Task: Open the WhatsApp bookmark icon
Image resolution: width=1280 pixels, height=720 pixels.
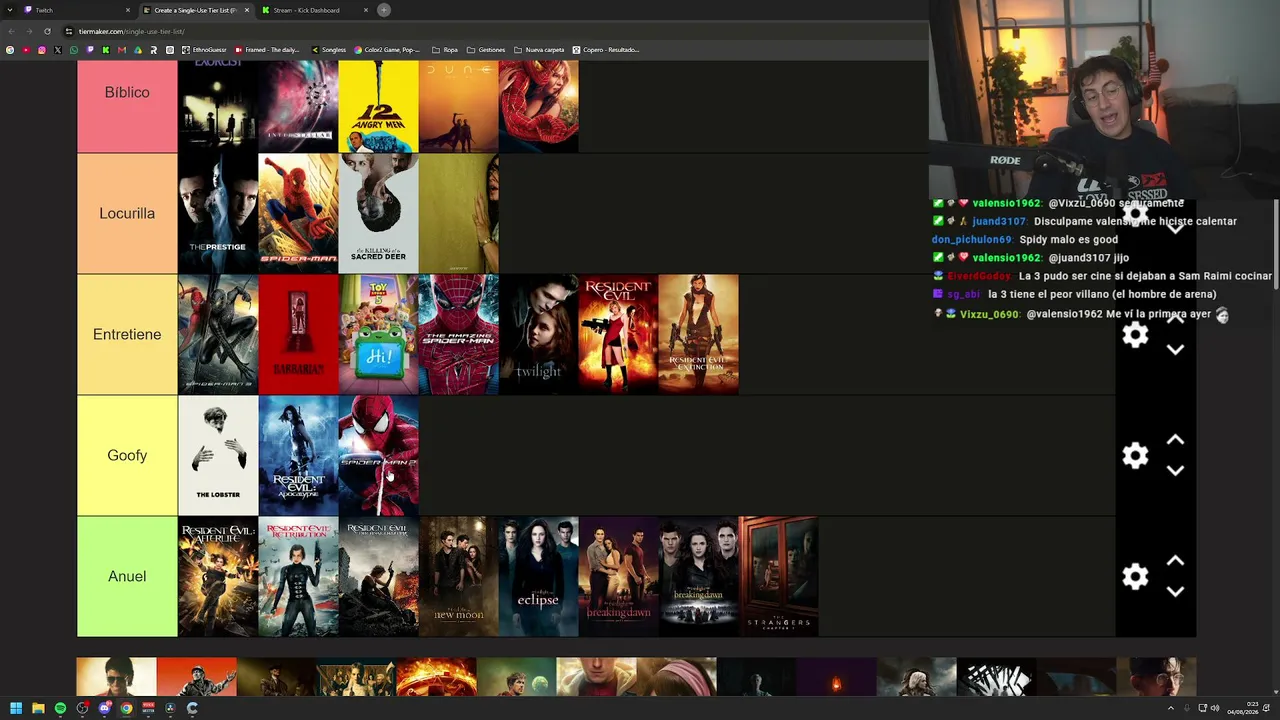Action: click(x=74, y=50)
